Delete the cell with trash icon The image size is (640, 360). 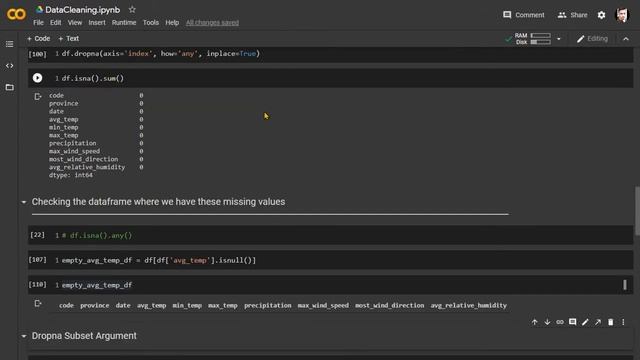coord(611,322)
